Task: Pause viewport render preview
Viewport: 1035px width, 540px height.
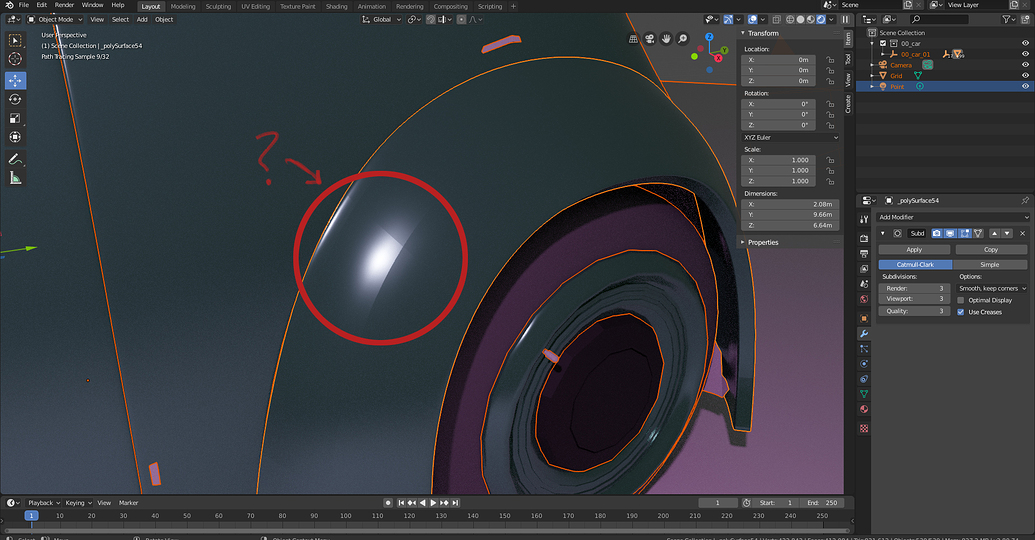Action: tap(845, 19)
